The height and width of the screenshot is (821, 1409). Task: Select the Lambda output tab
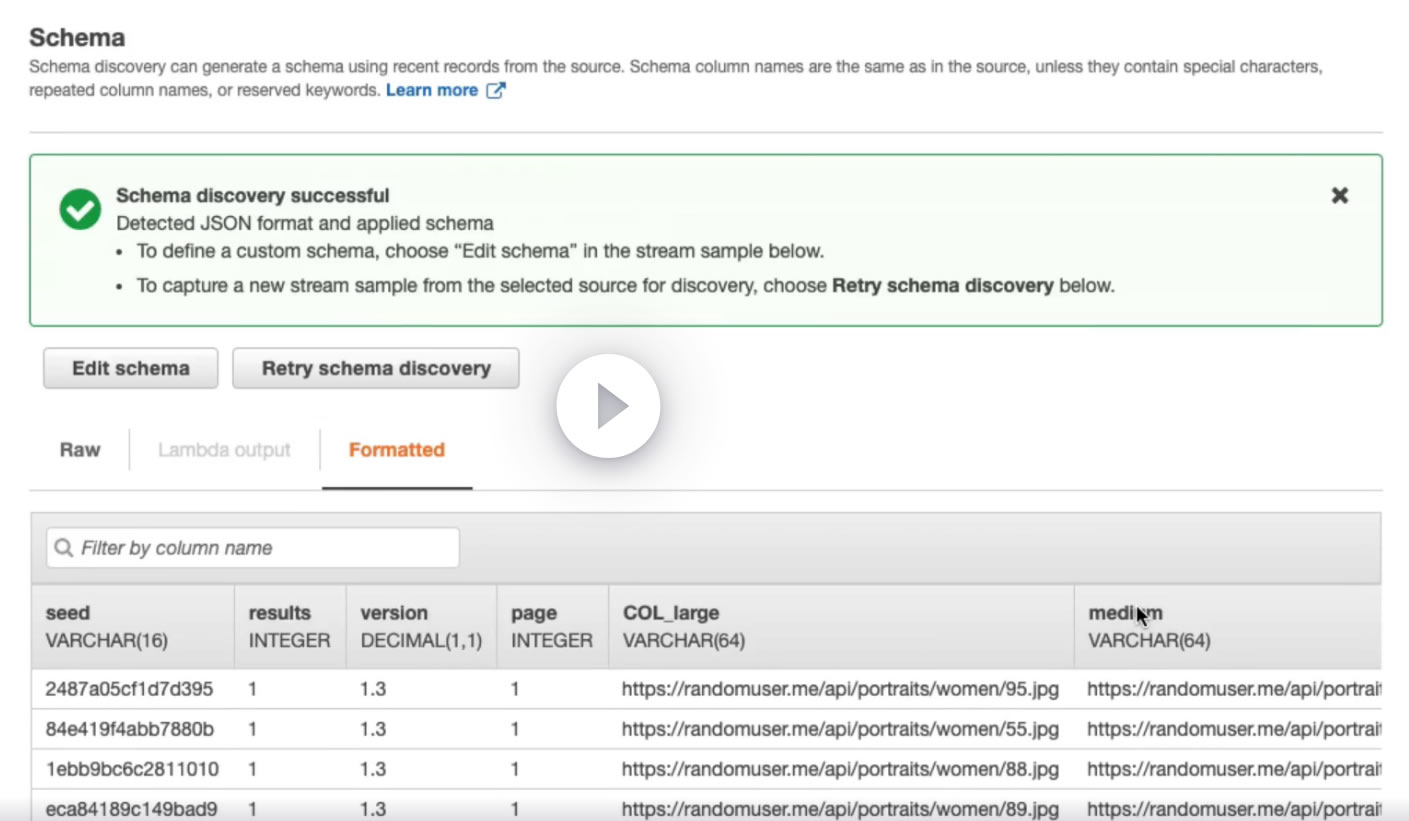tap(224, 450)
